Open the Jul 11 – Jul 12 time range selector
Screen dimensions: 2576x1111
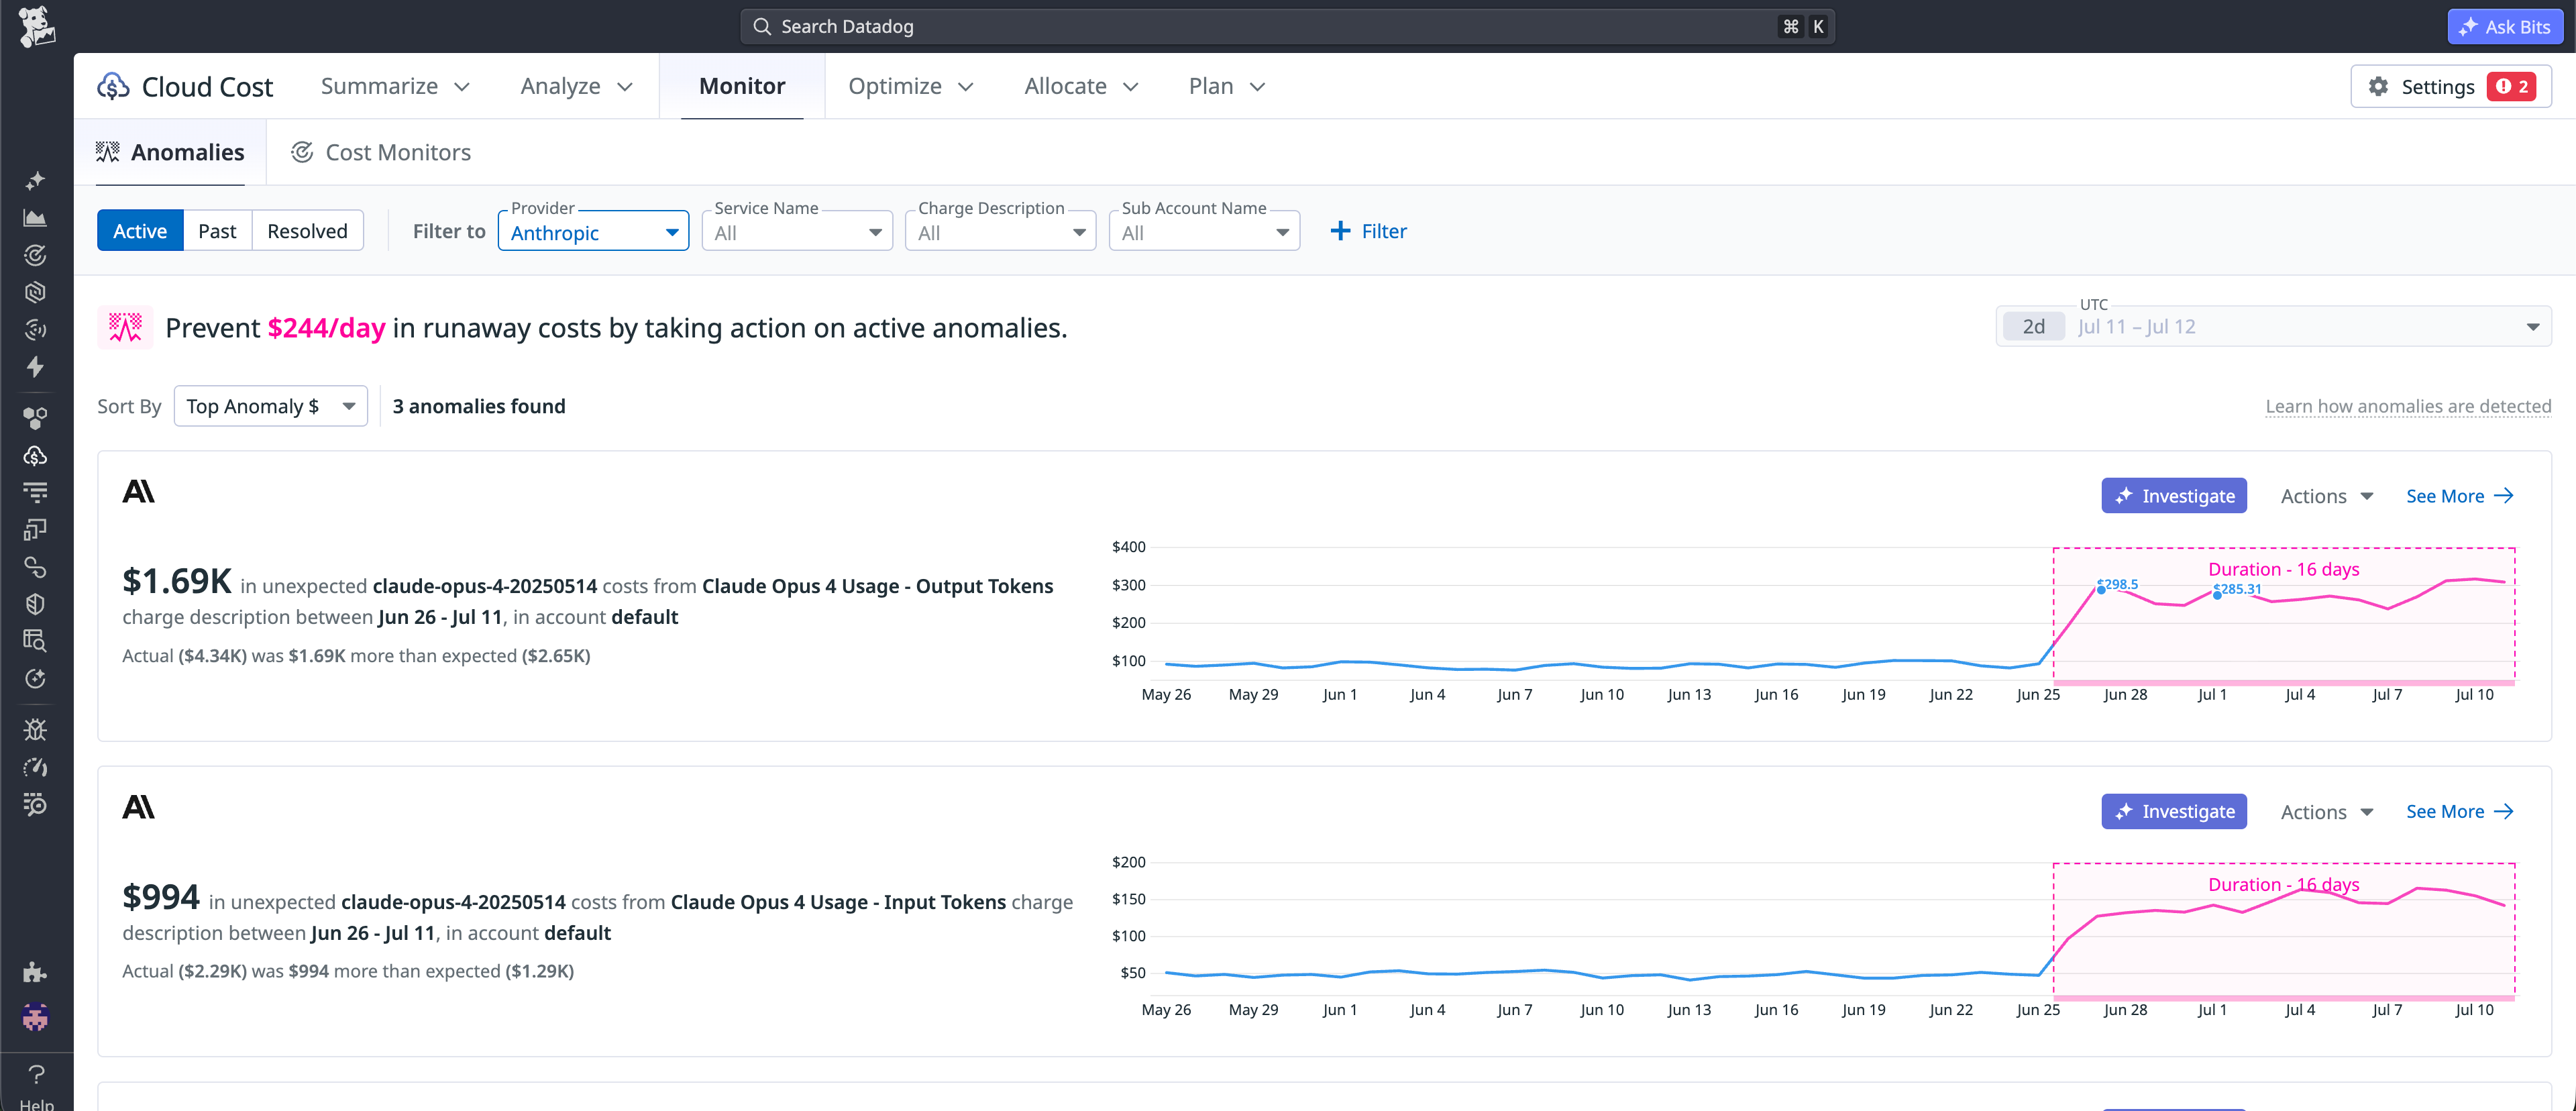[x=2273, y=327]
